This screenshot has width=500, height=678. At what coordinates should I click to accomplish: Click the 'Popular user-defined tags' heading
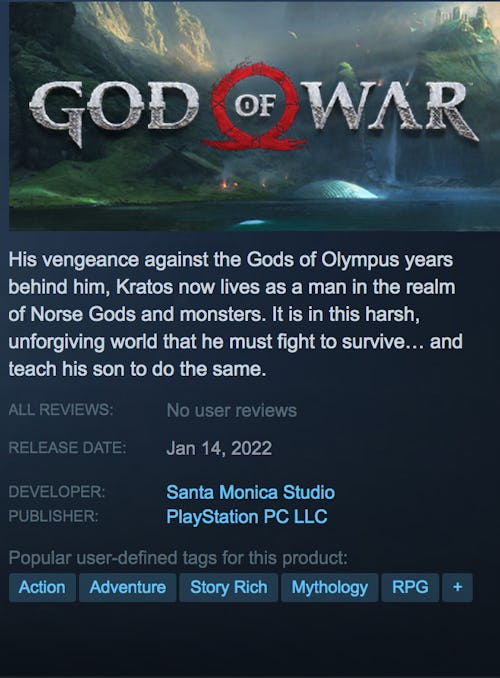click(x=178, y=558)
